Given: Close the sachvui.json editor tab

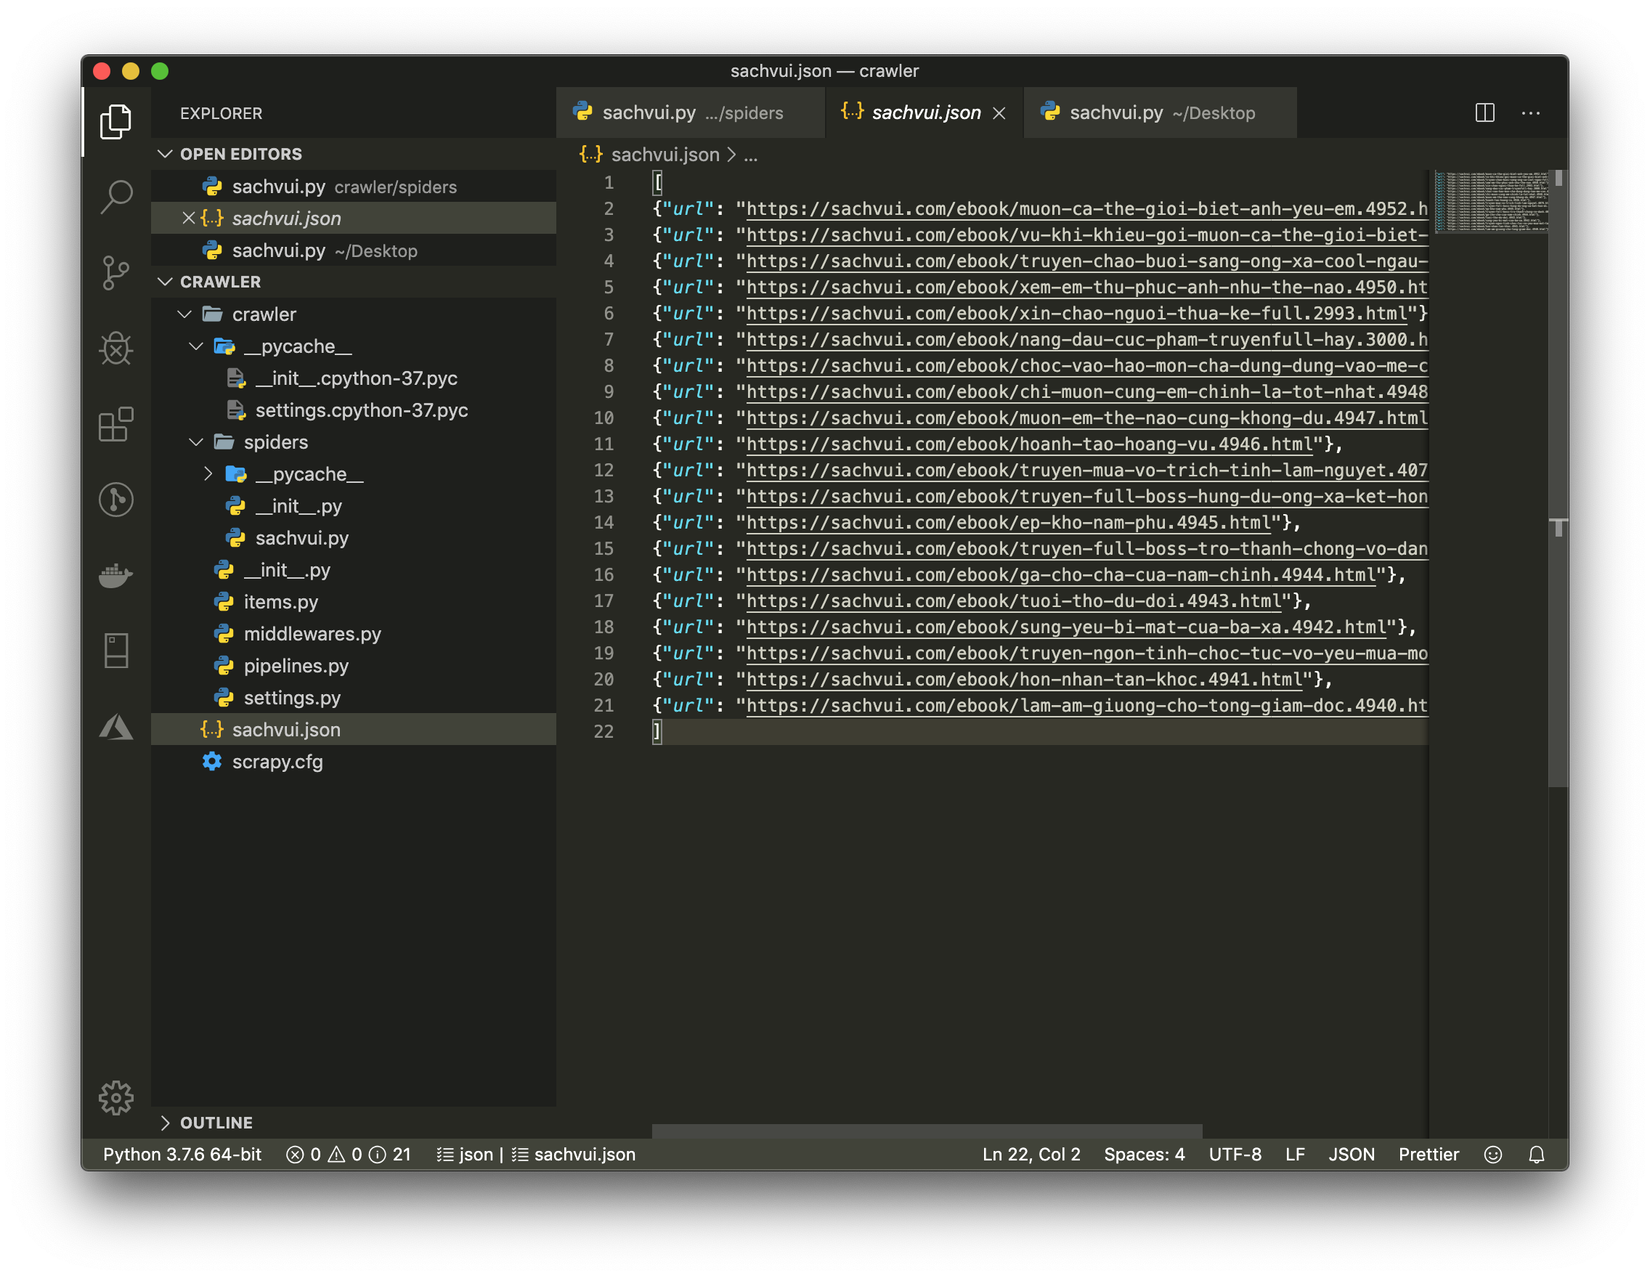Looking at the screenshot, I should point(999,113).
